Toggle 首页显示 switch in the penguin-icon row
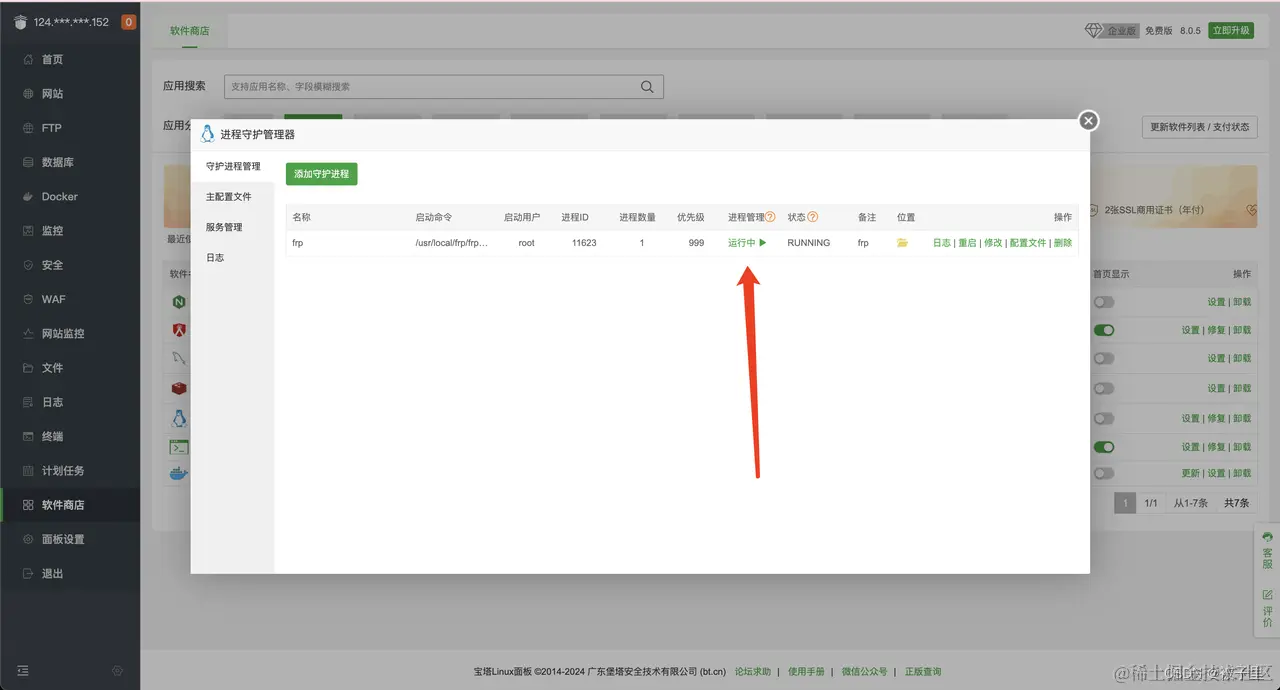 [1104, 418]
